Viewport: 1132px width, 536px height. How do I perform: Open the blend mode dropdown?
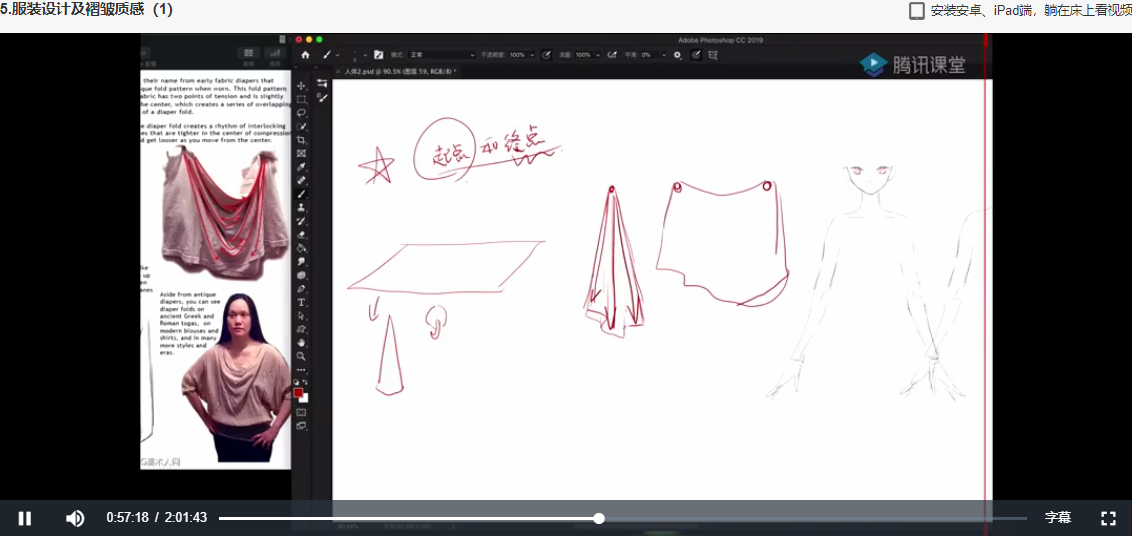[441, 55]
